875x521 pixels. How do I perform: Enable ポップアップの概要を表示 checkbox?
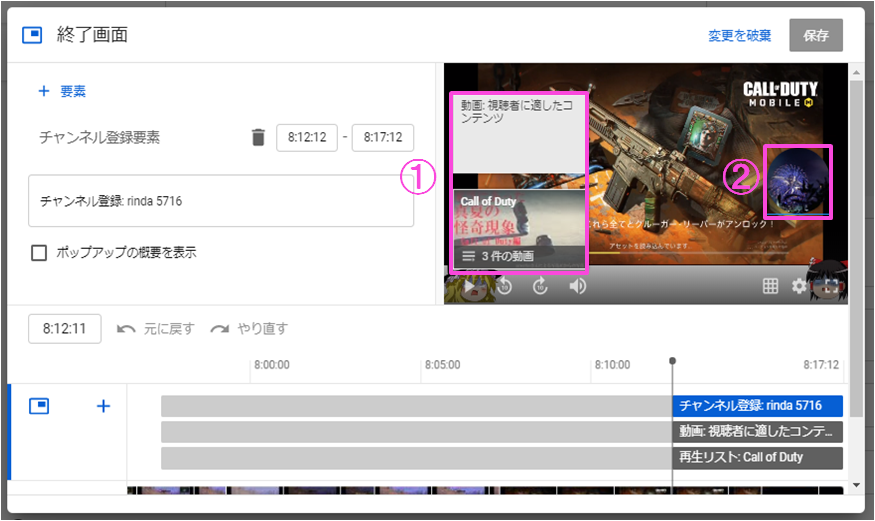coord(39,253)
